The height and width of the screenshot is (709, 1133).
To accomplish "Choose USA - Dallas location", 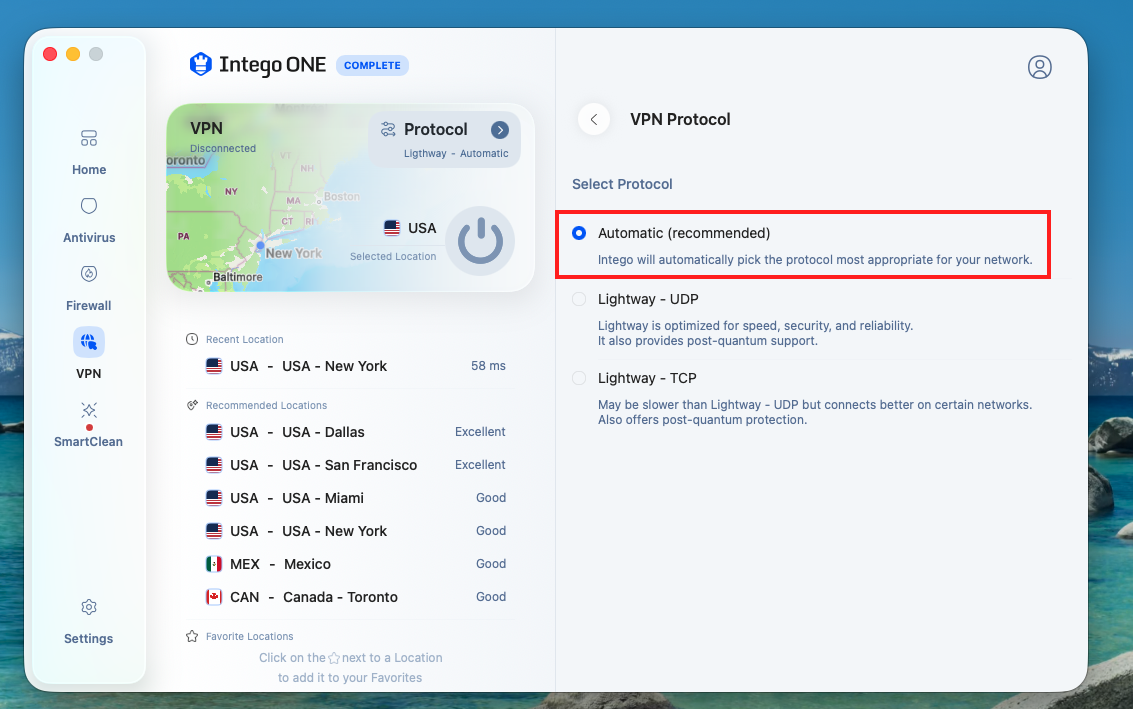I will (356, 432).
